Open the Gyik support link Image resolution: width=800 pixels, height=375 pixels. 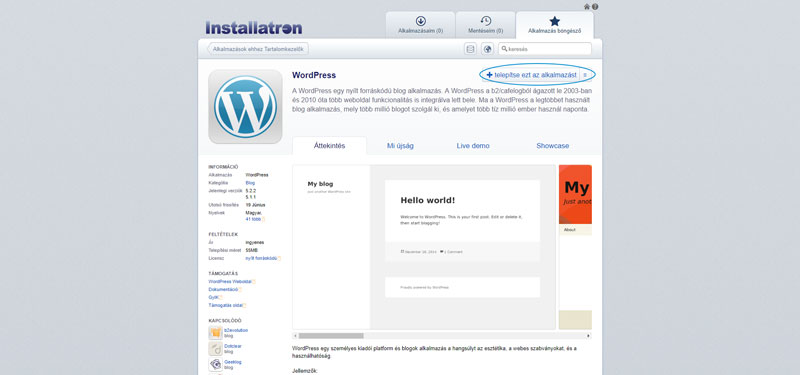[x=213, y=297]
